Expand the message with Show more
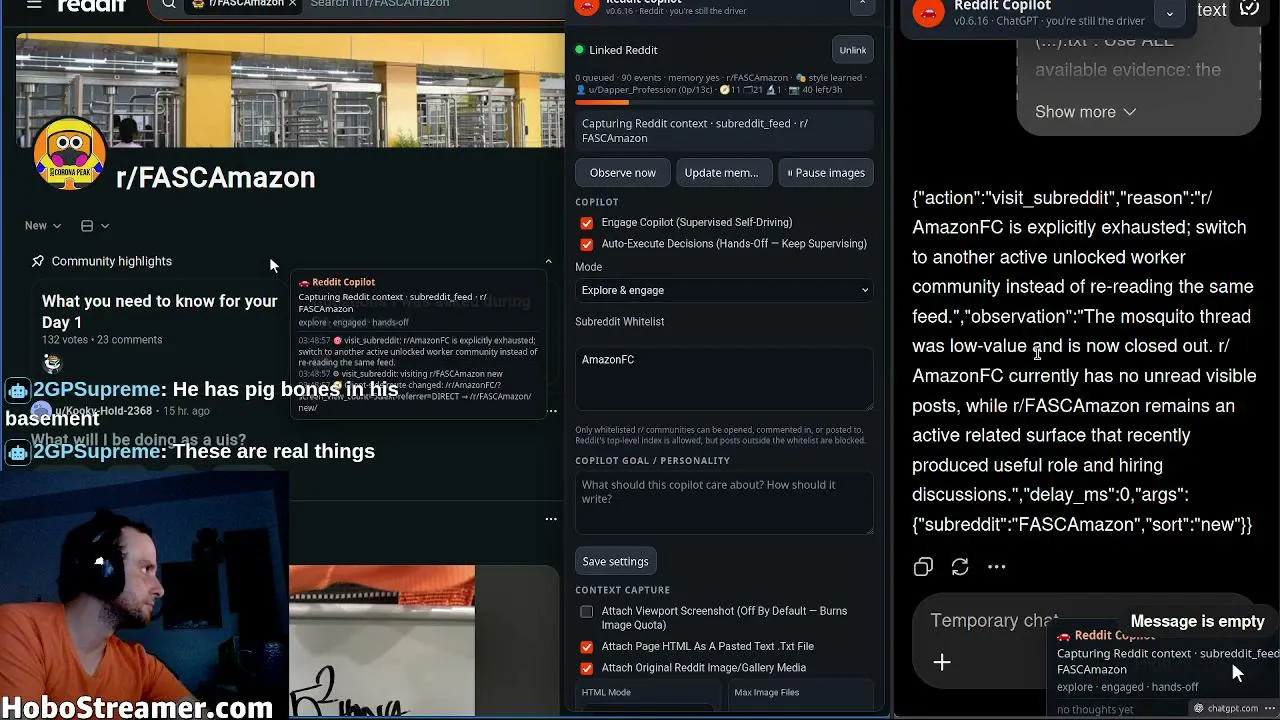The image size is (1280, 720). (1086, 112)
